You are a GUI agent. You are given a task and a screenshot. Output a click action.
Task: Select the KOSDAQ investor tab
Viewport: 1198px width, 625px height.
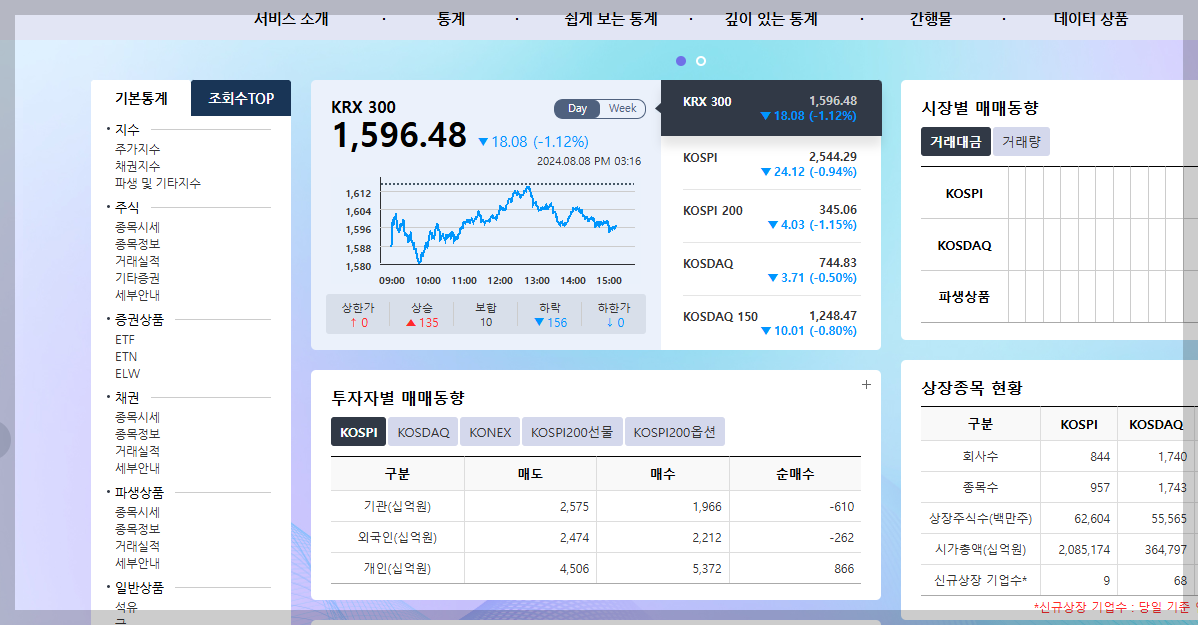(423, 432)
